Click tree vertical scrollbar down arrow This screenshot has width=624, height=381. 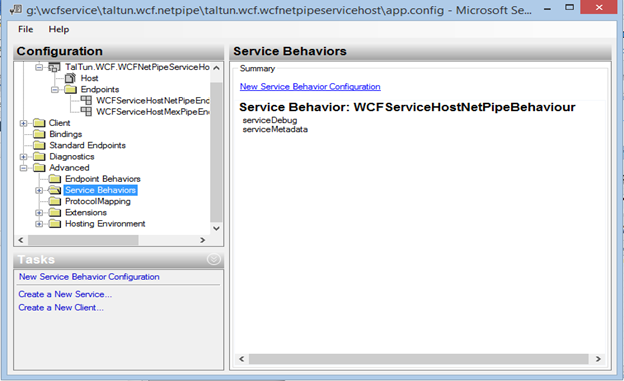click(216, 229)
